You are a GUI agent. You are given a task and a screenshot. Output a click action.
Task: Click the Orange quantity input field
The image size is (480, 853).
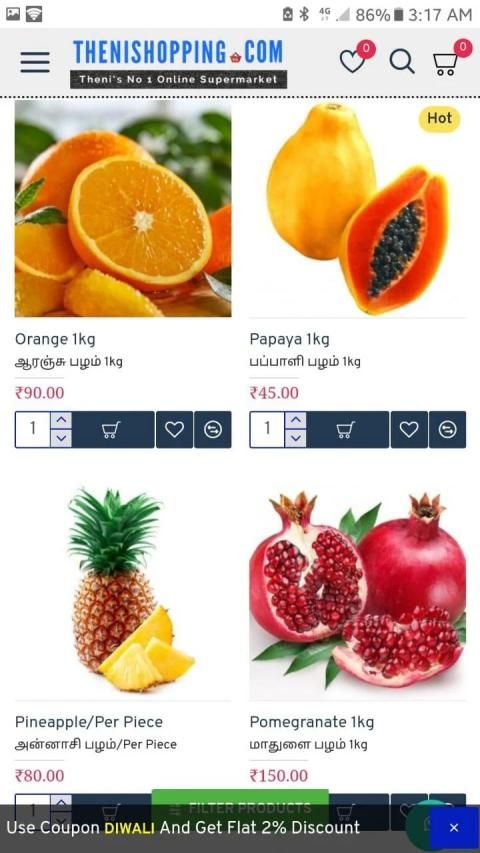33,430
